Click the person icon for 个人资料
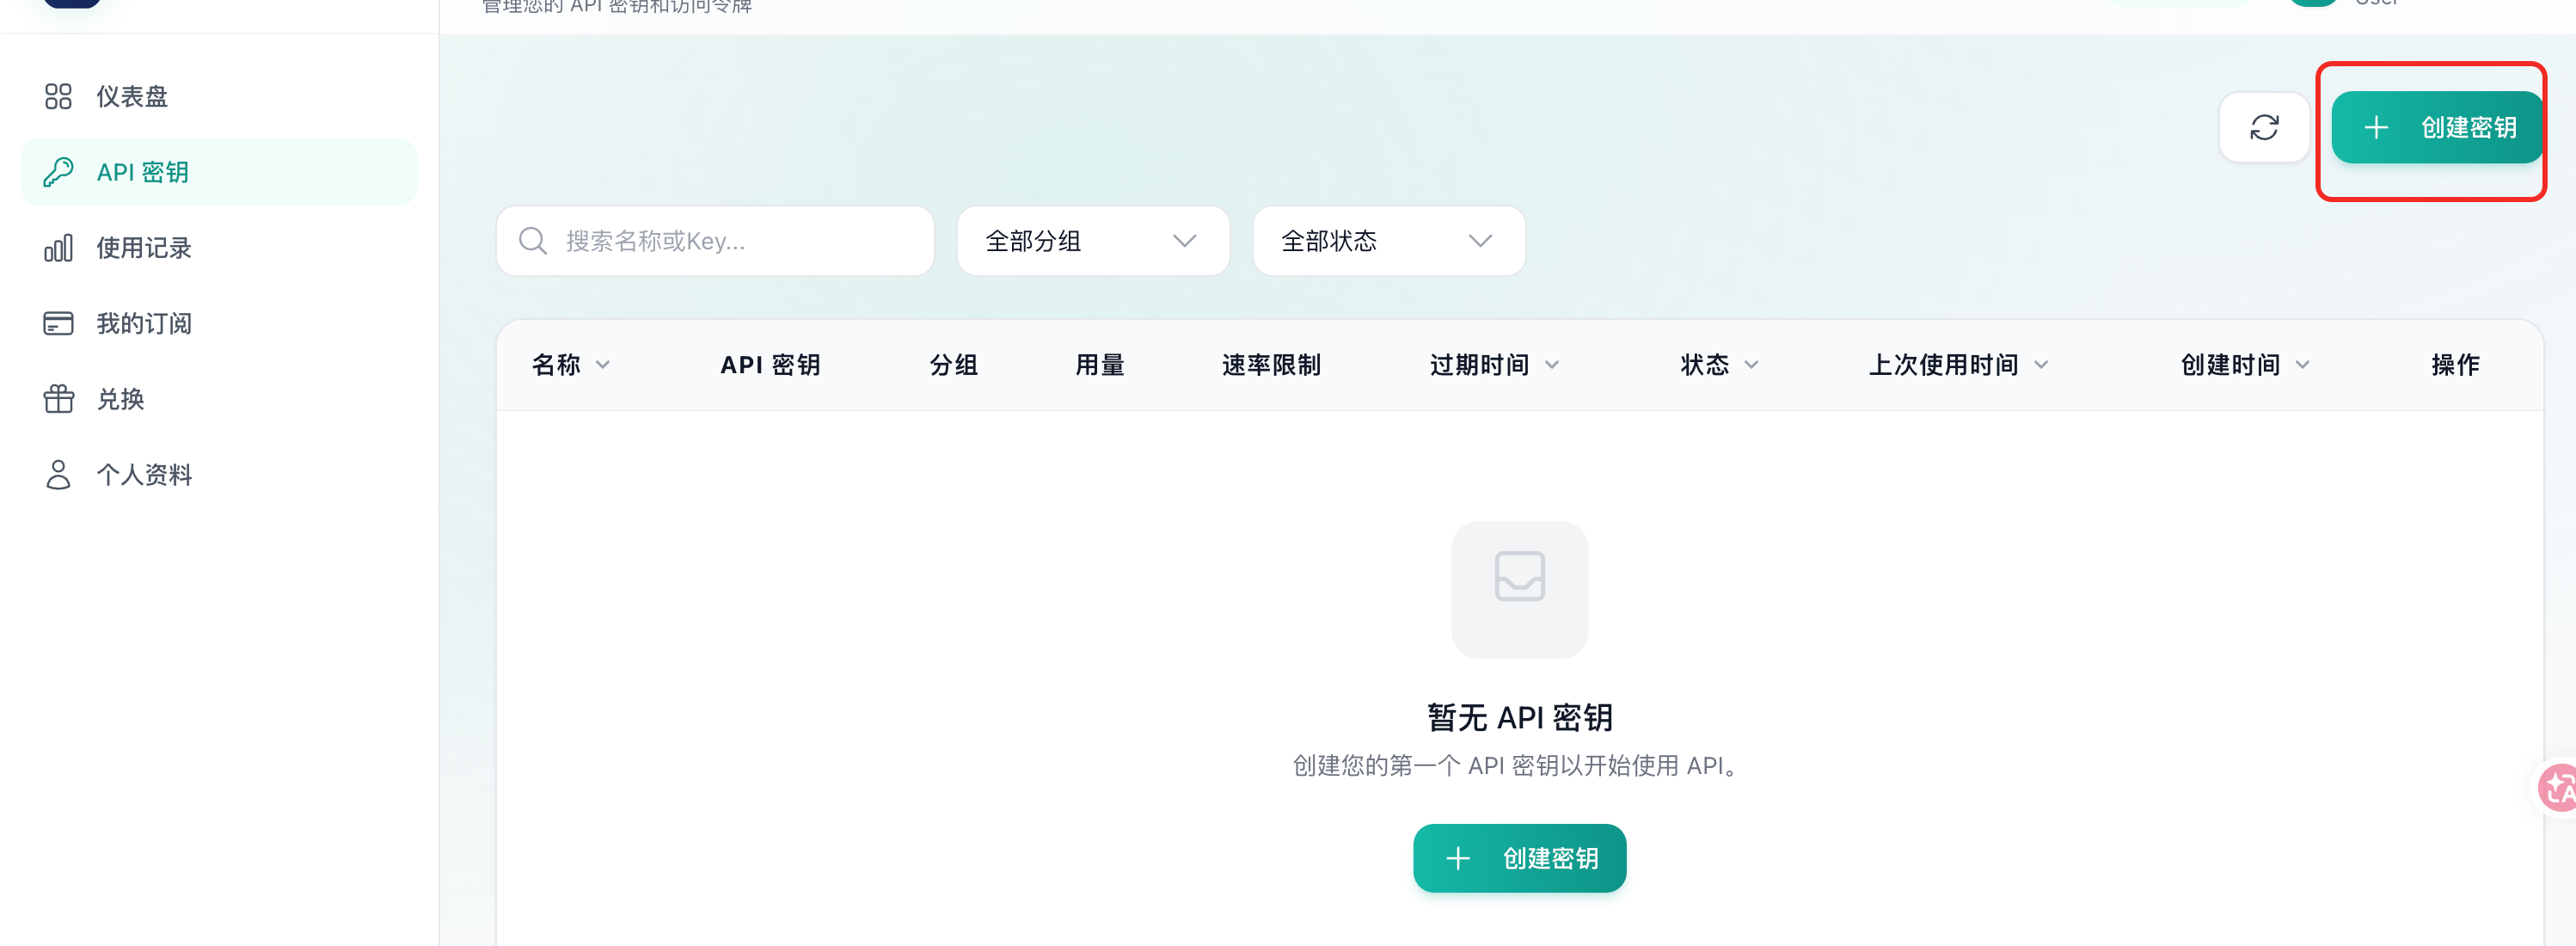The image size is (2576, 946). [x=58, y=475]
